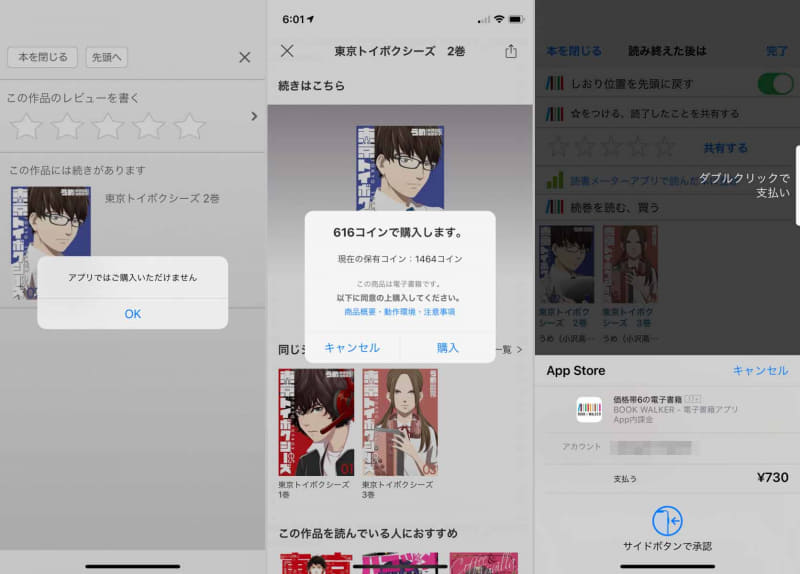Click 東京トイボクシーズ 2巻 title text in left screen
The height and width of the screenshot is (574, 800).
(x=162, y=198)
